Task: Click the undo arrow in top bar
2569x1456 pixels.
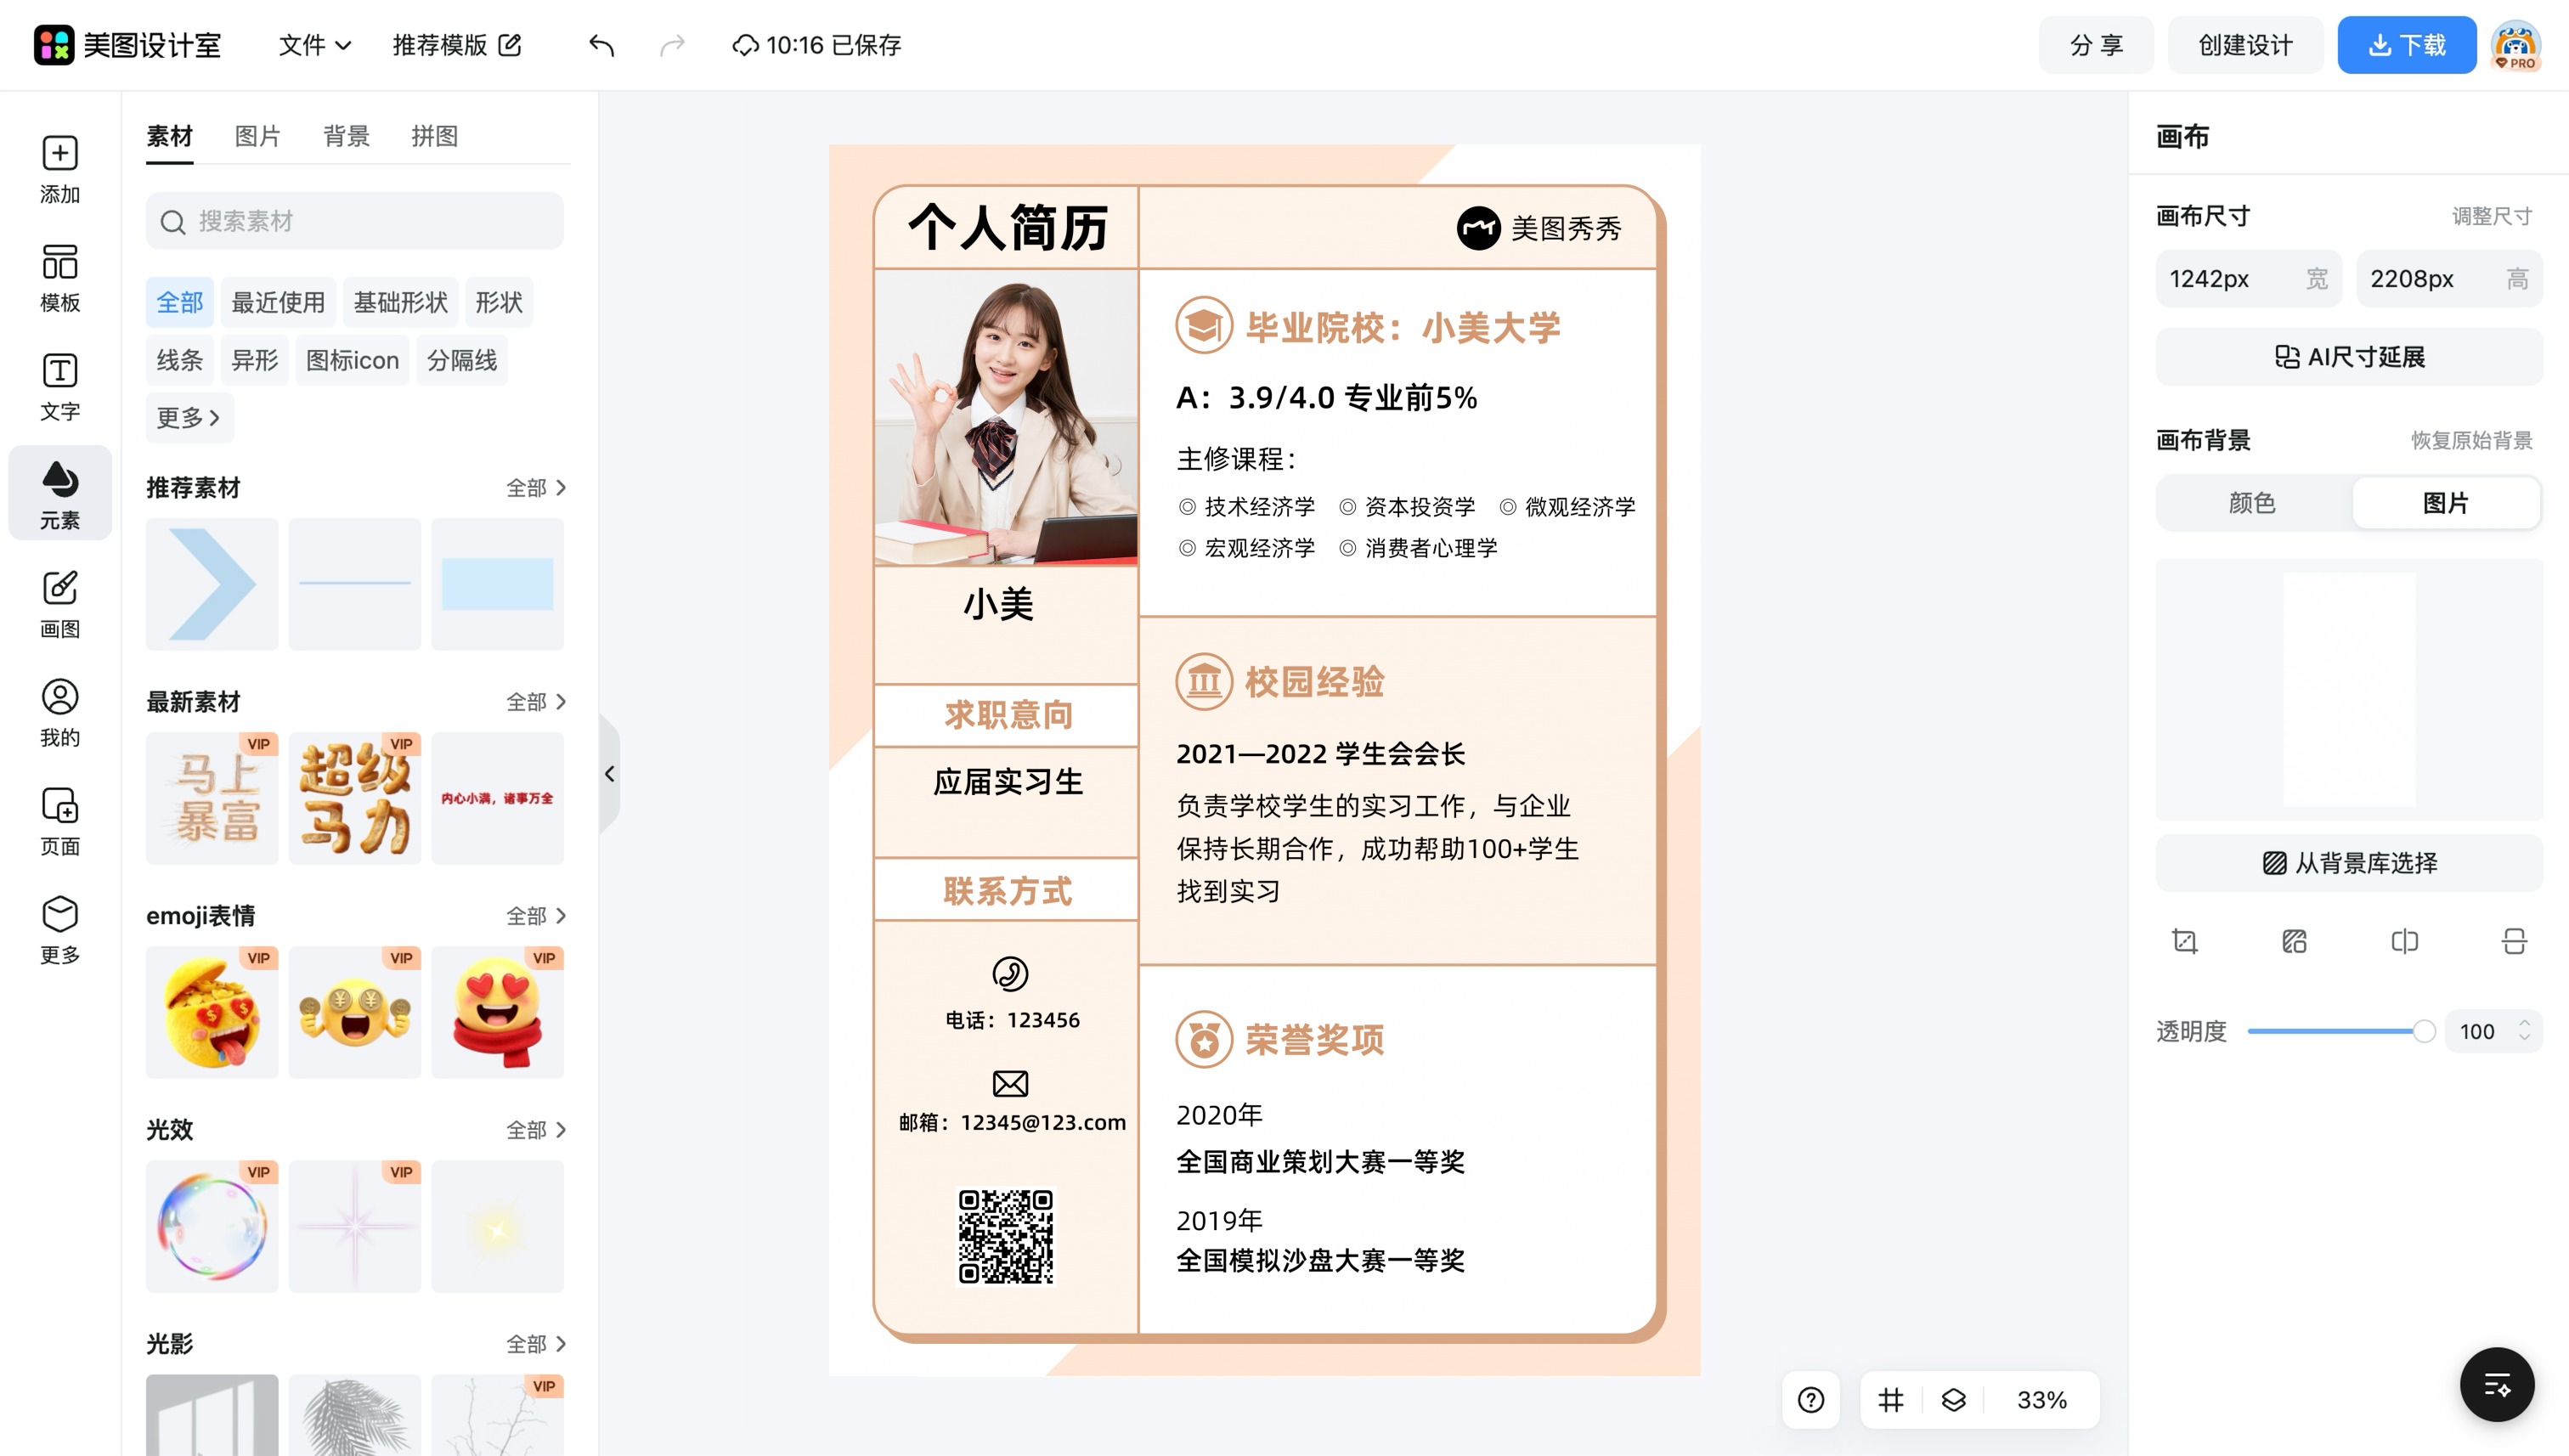Action: coord(601,45)
